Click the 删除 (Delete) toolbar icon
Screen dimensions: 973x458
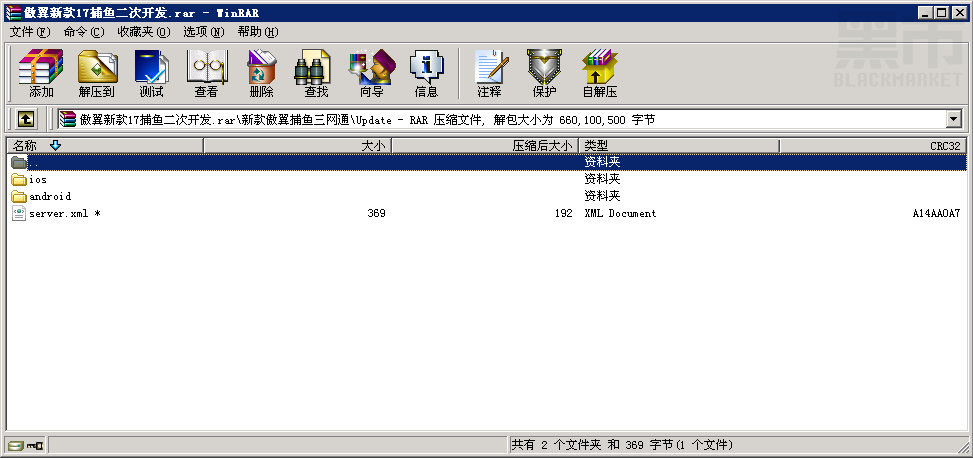[x=261, y=74]
